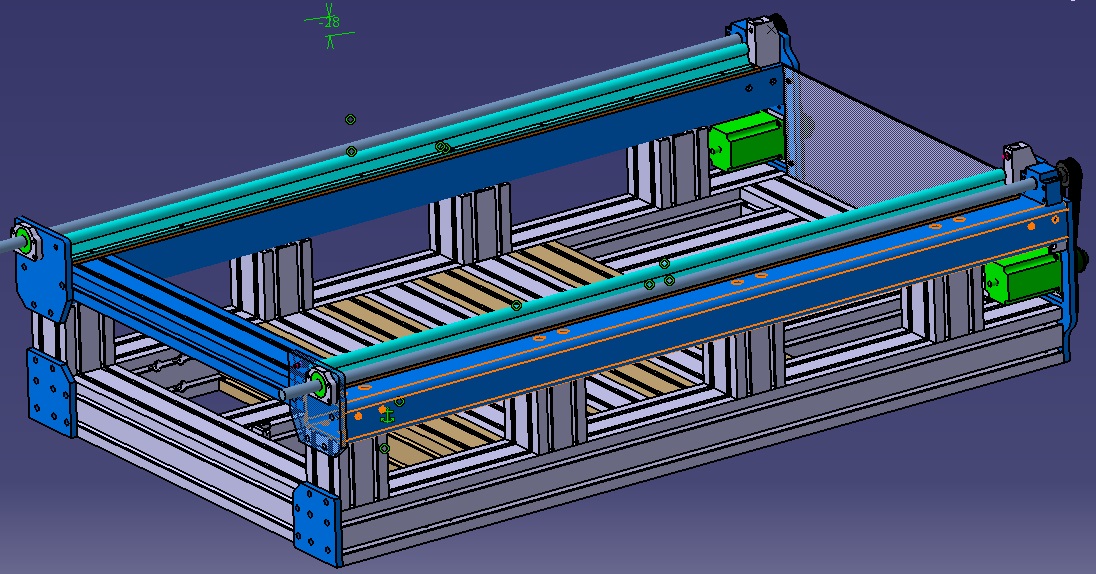Click the orange point at side plate's right end

[1031, 227]
